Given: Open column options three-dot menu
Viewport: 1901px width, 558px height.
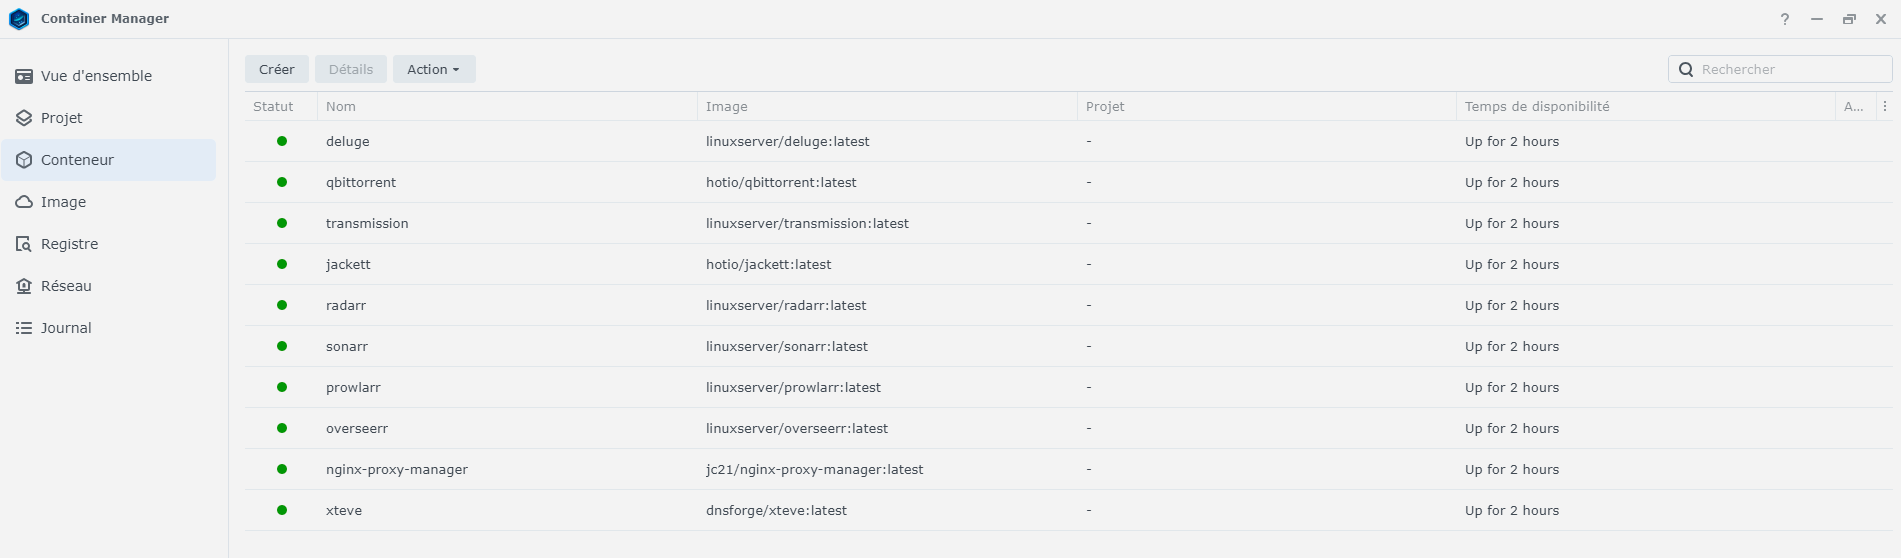Looking at the screenshot, I should tap(1885, 106).
